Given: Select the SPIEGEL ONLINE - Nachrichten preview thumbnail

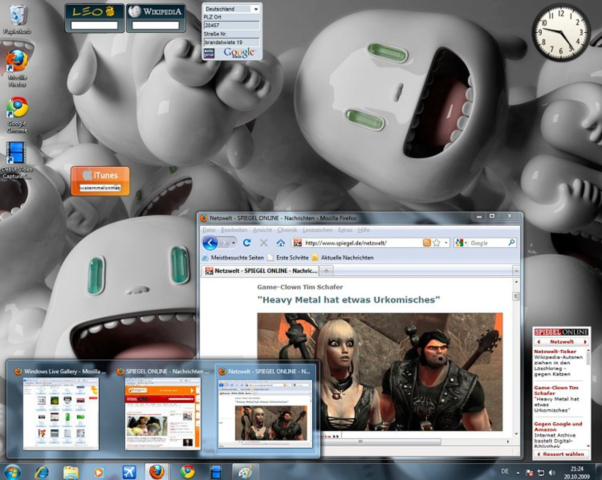Looking at the screenshot, I should pos(163,414).
